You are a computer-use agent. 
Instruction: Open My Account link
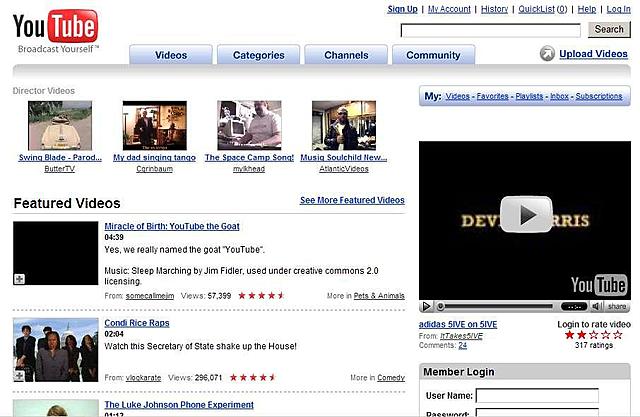tap(449, 9)
